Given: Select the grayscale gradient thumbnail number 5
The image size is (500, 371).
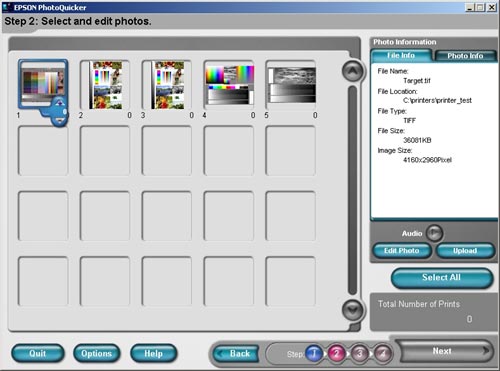Looking at the screenshot, I should 291,85.
